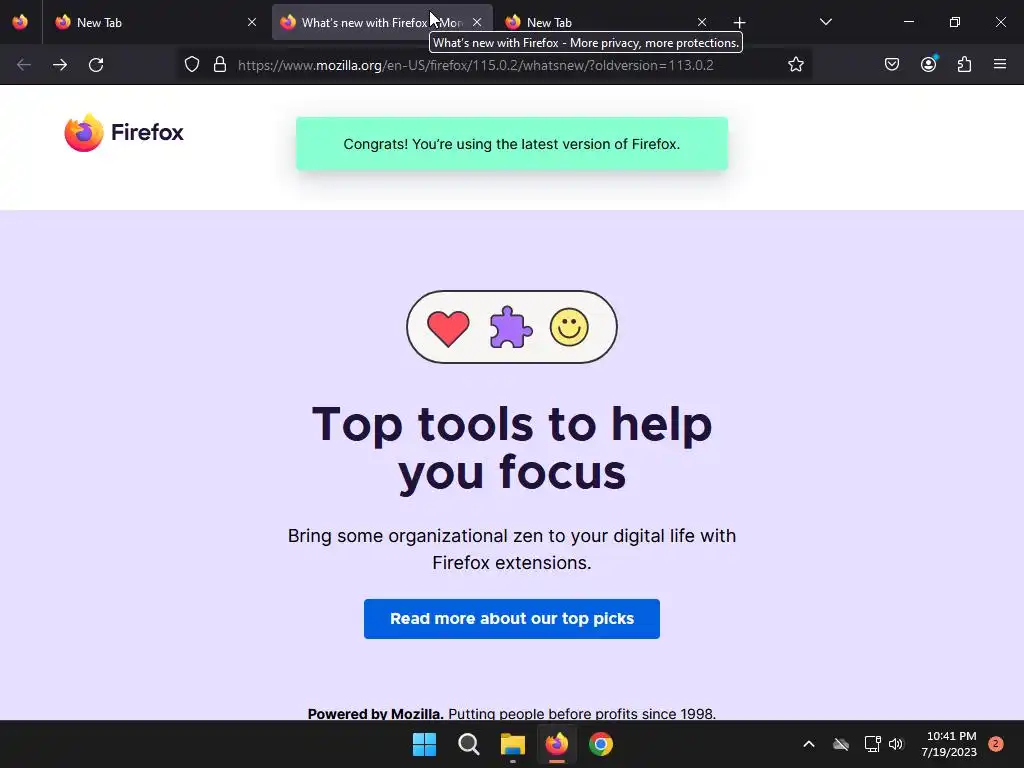Open notifications badge showing 2
The height and width of the screenshot is (768, 1024).
996,744
